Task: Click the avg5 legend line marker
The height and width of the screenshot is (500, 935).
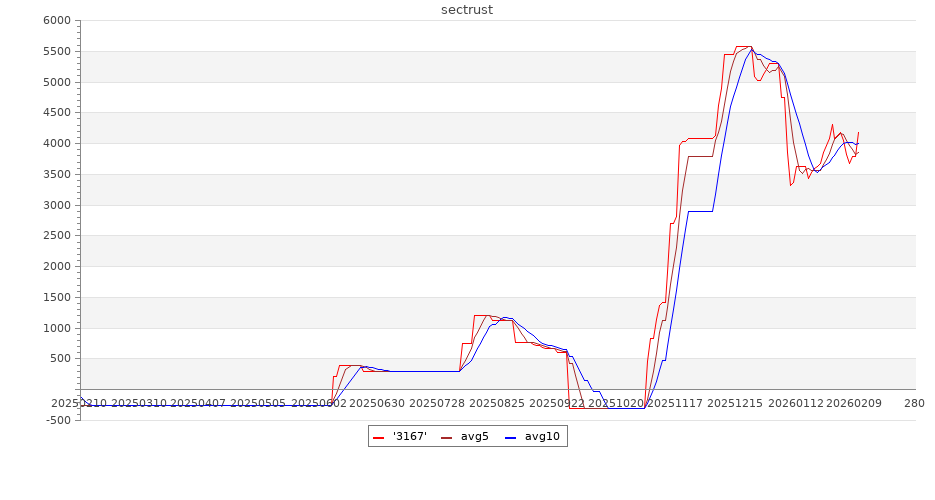Action: tap(447, 437)
